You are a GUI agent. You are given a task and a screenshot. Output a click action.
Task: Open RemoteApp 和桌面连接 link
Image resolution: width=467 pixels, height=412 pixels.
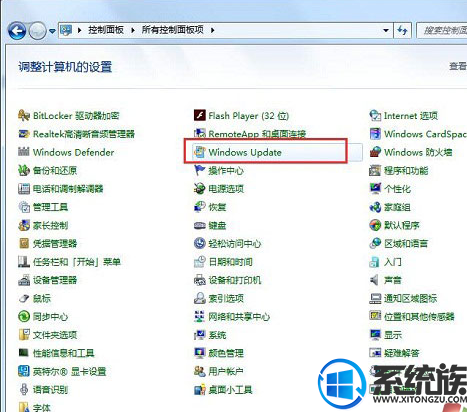click(x=257, y=134)
